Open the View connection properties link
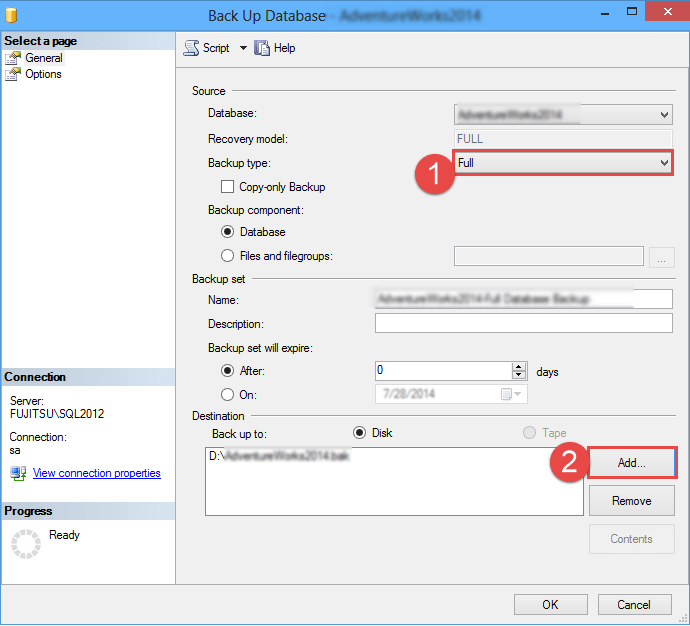 (x=97, y=473)
